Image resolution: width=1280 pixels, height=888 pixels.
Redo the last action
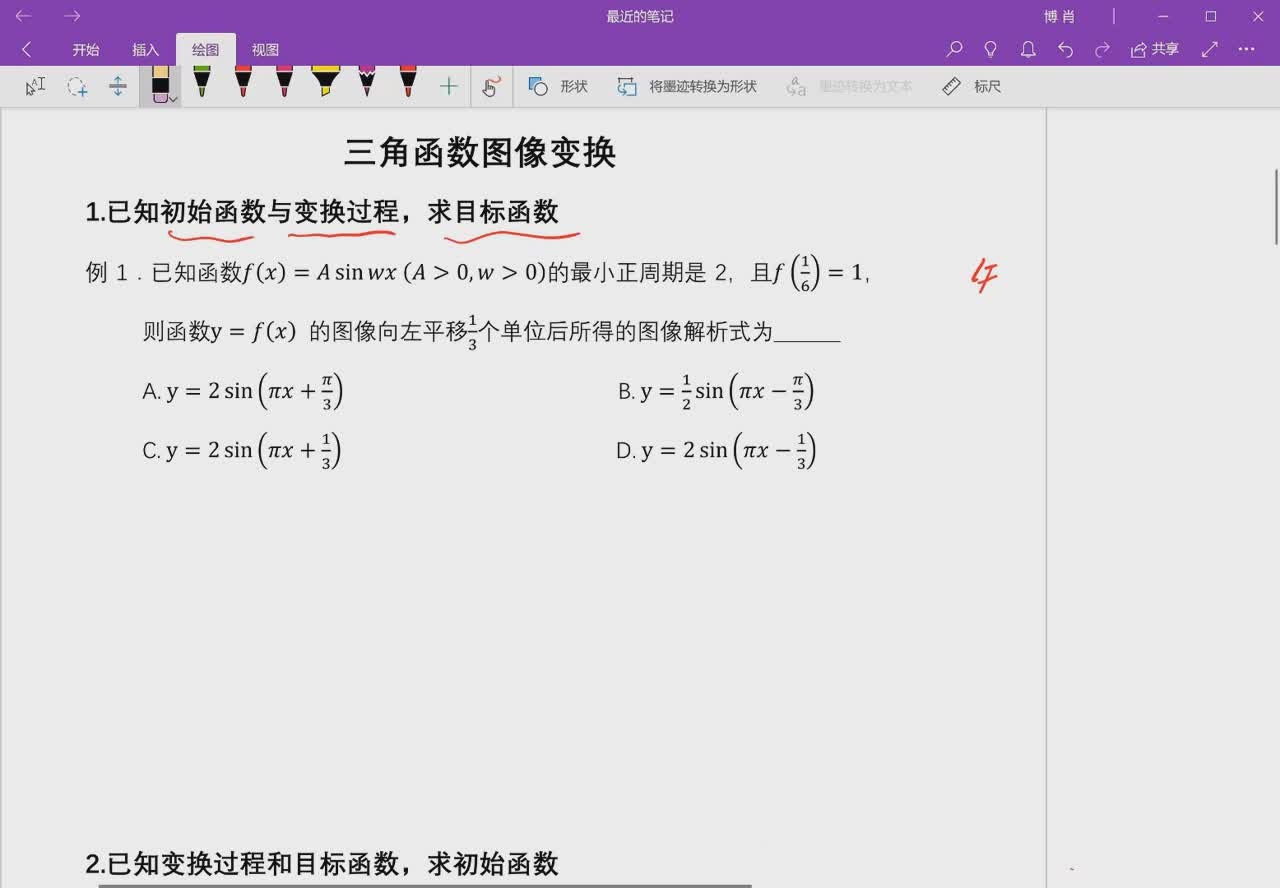(1102, 49)
